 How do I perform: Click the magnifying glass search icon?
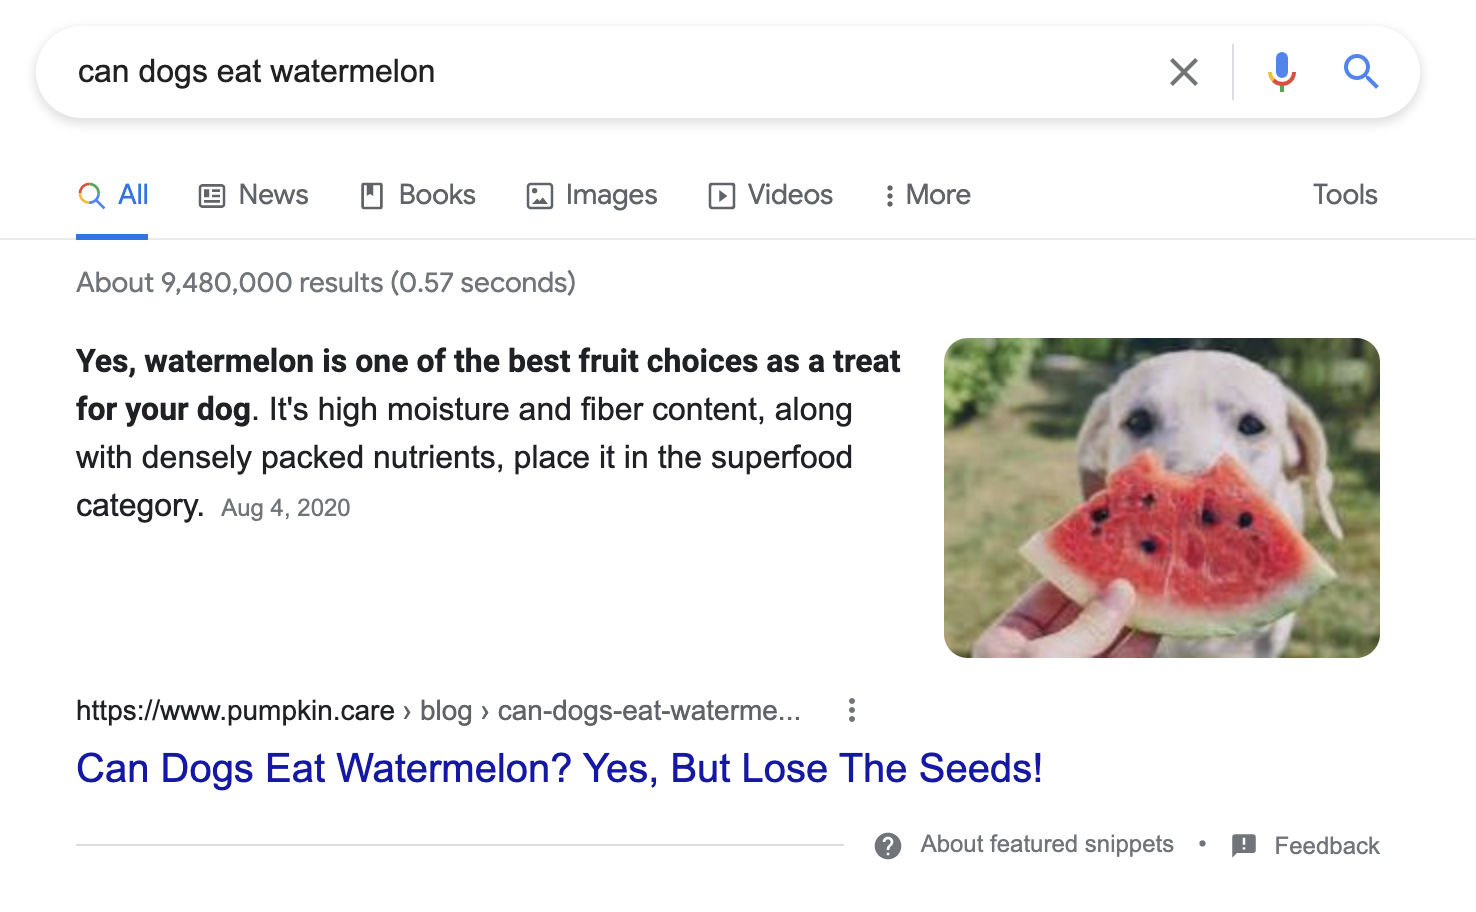[x=1361, y=71]
